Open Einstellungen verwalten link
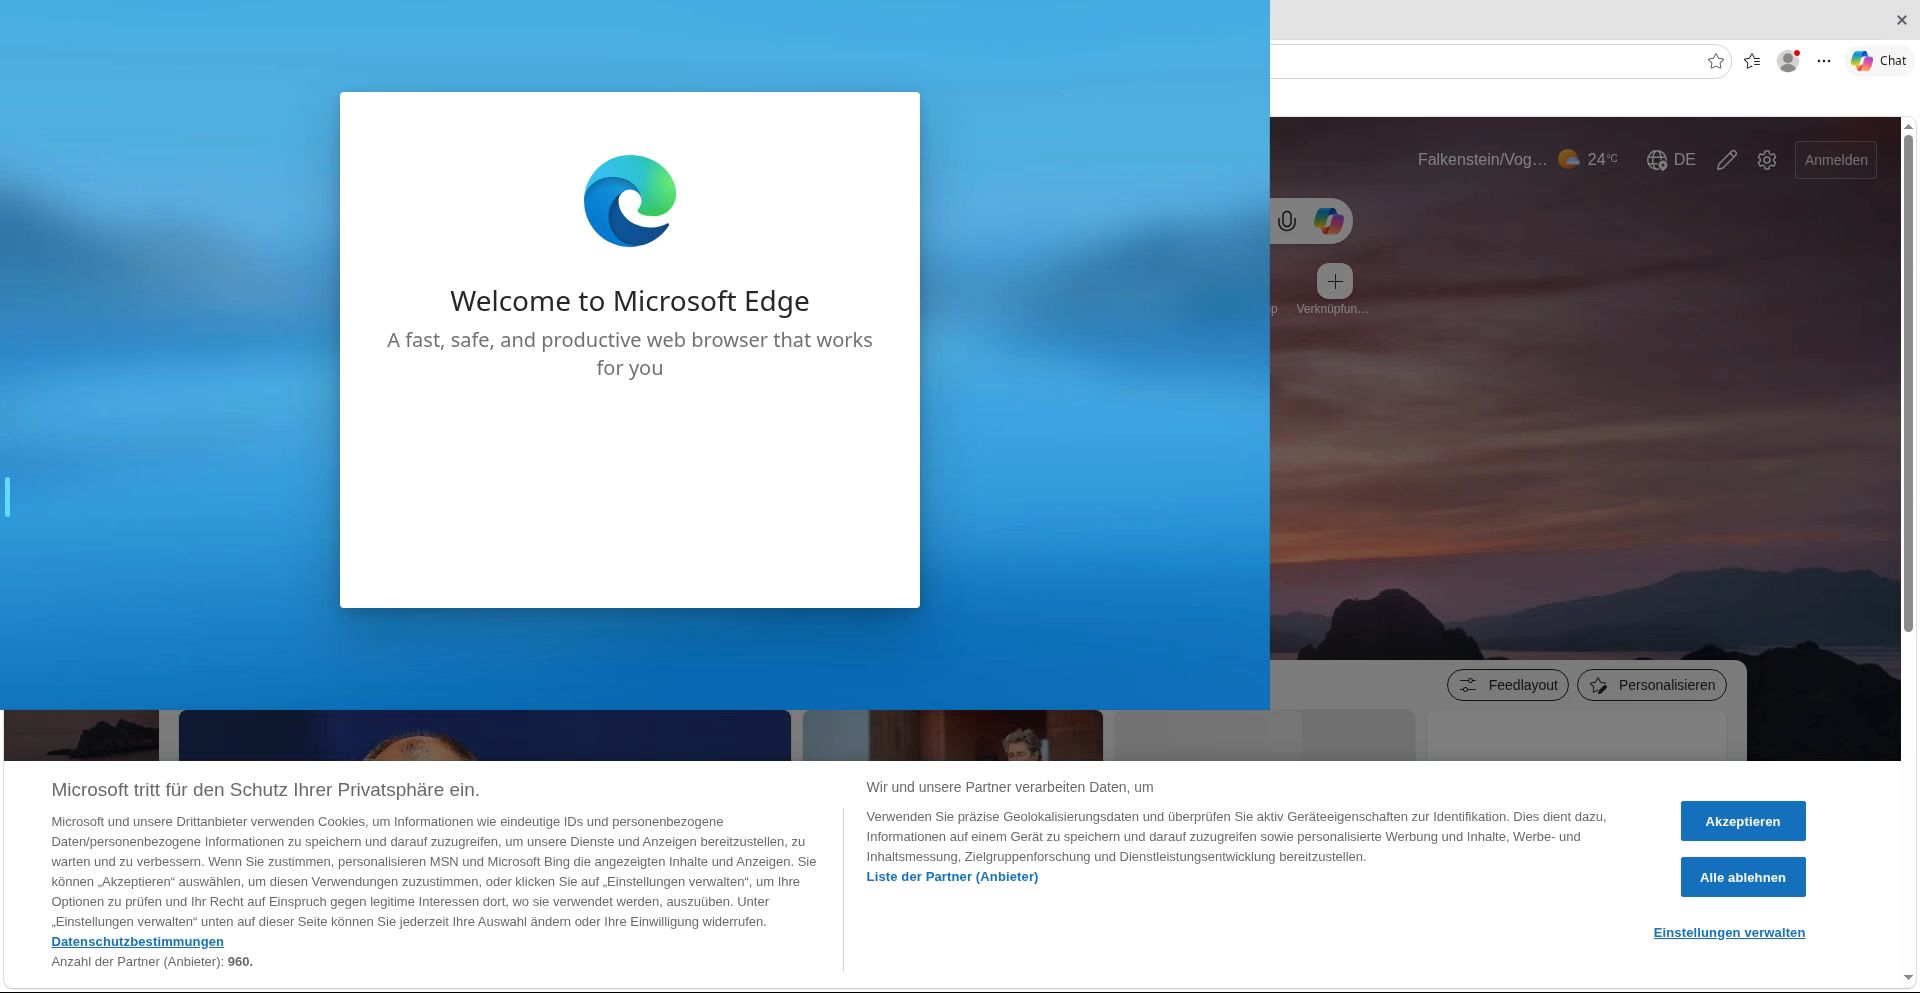This screenshot has height=993, width=1920. click(x=1729, y=933)
